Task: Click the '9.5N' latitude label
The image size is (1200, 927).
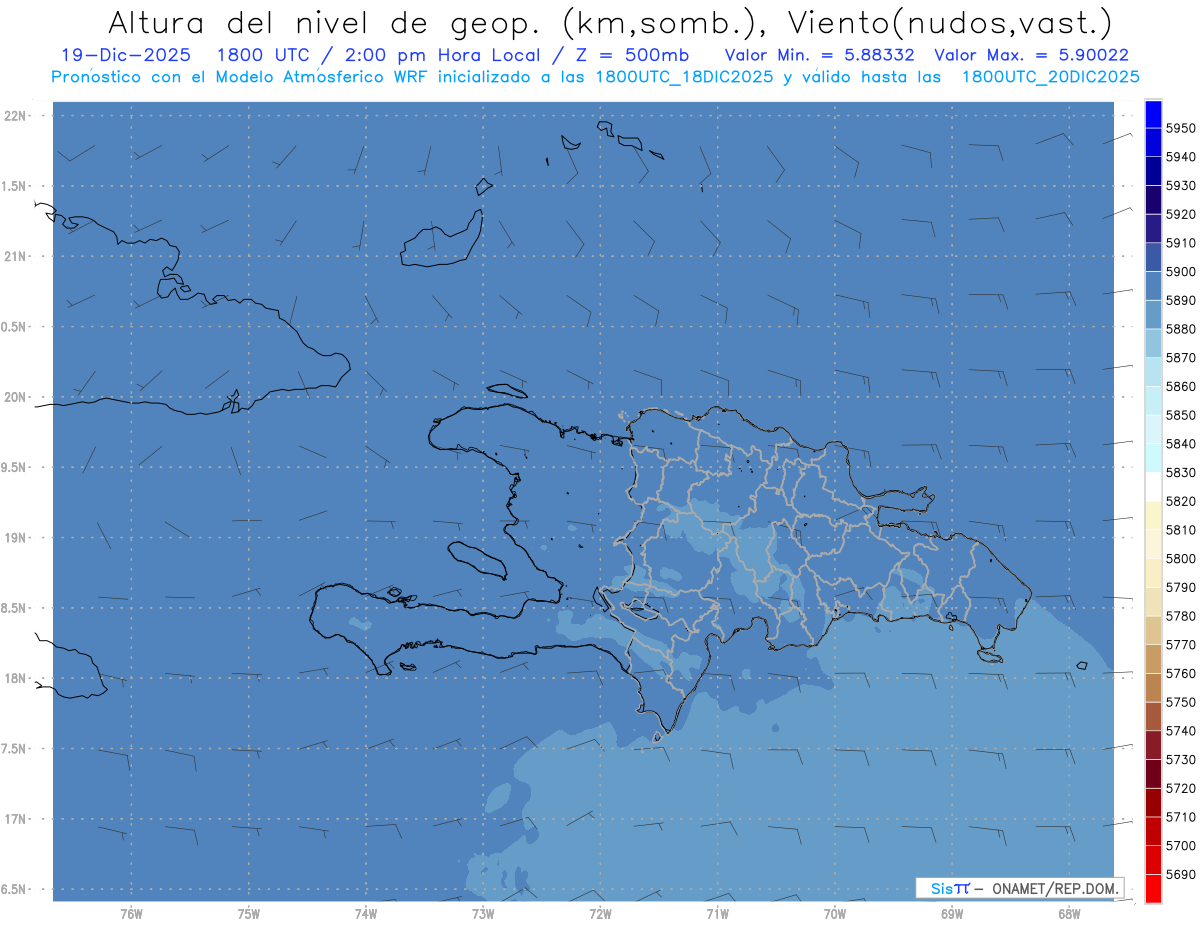Action: coord(14,468)
